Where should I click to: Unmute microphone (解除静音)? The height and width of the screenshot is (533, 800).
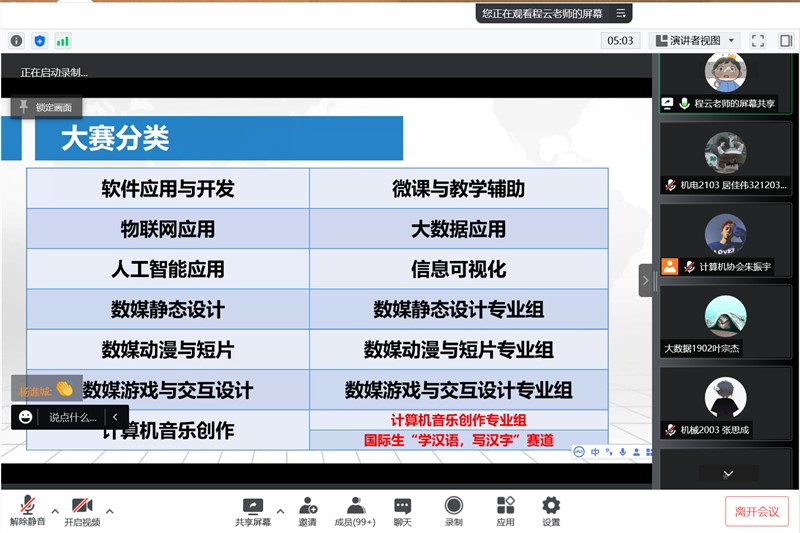coord(27,510)
